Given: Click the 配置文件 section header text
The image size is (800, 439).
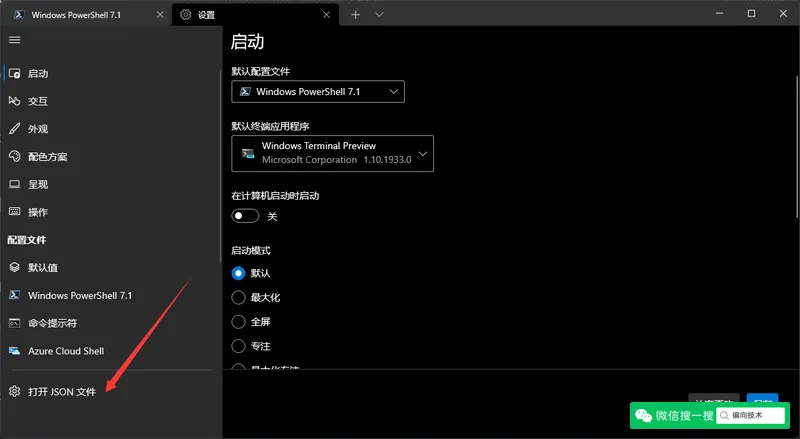Looking at the screenshot, I should click(27, 240).
